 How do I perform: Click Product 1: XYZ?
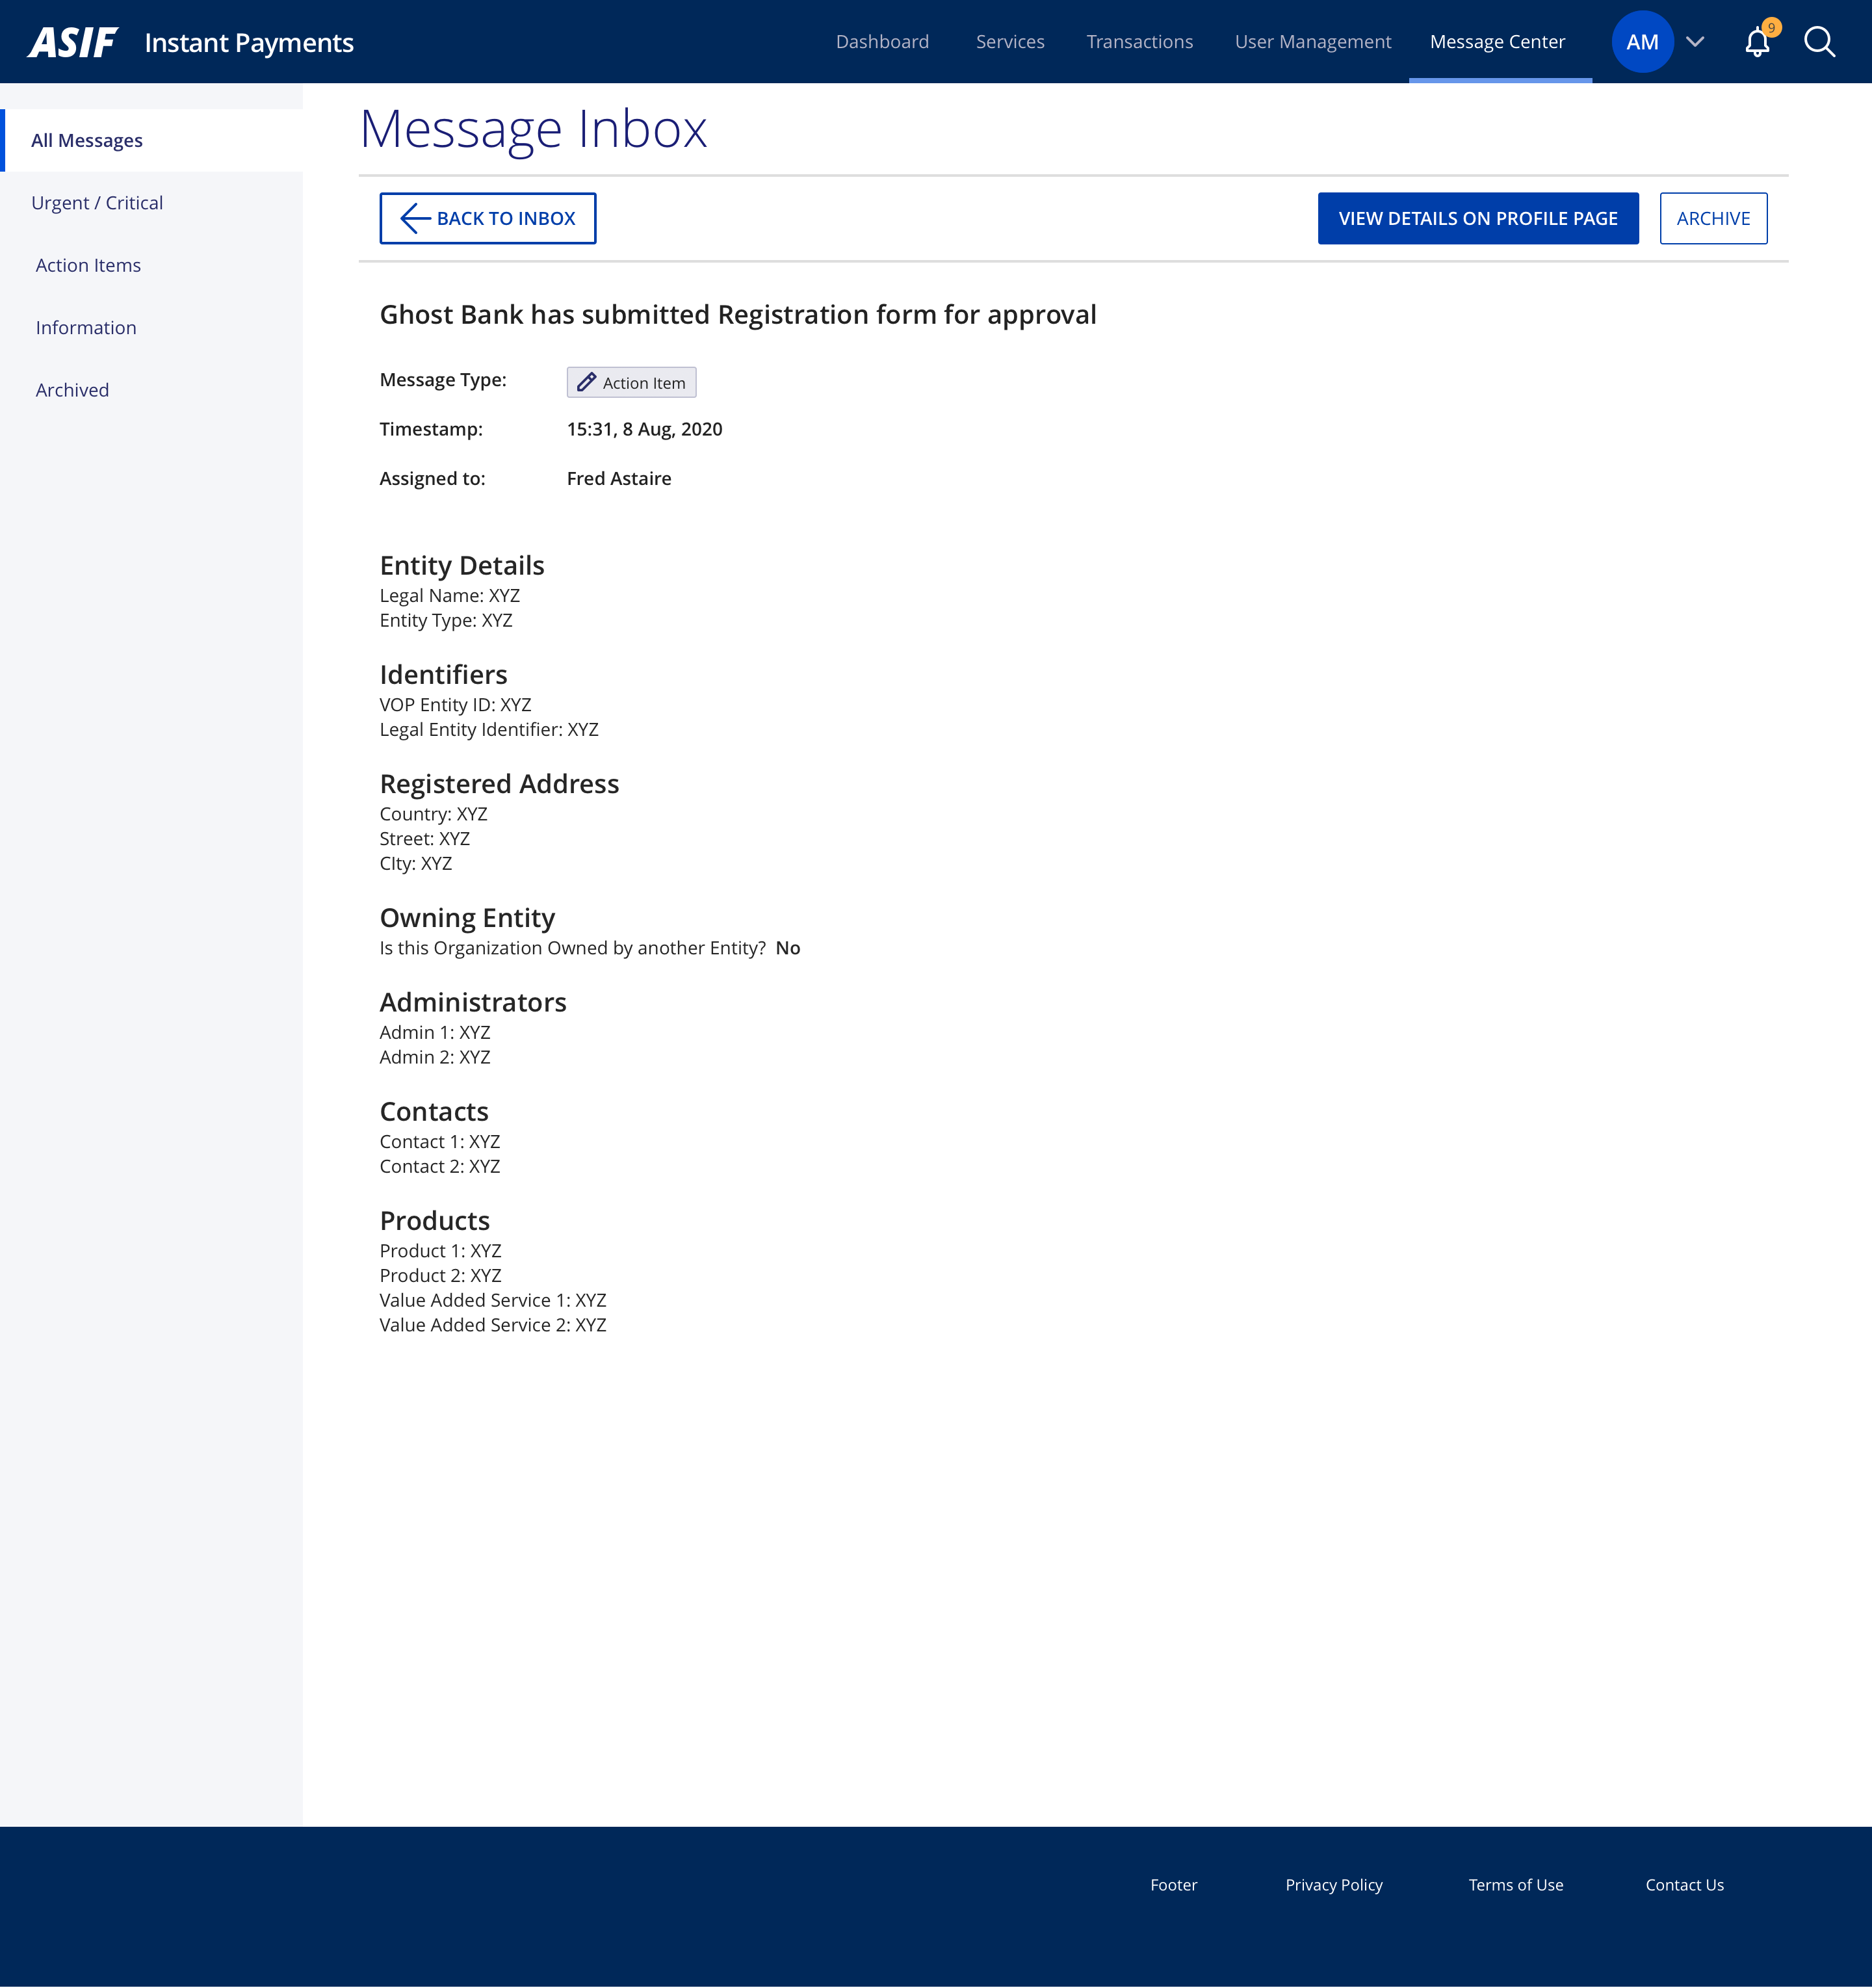coord(440,1251)
